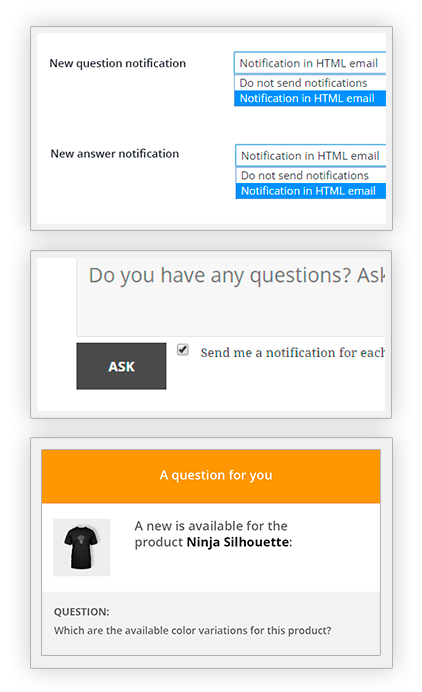The width and height of the screenshot is (422, 692).
Task: Open the New answer notification dropdown
Action: click(310, 156)
